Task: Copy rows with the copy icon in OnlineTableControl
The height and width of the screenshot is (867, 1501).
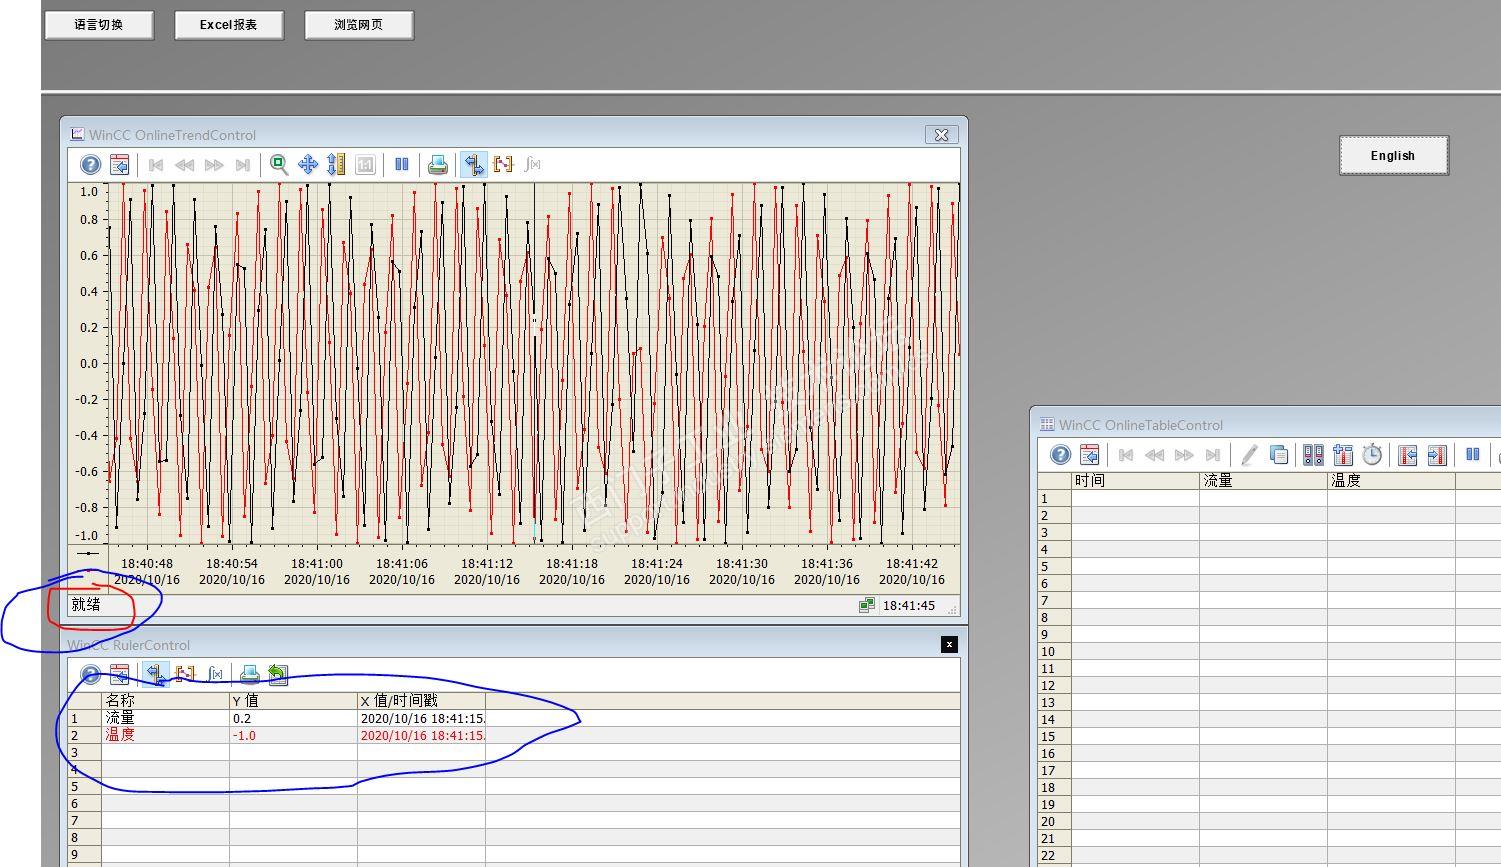Action: (1278, 455)
